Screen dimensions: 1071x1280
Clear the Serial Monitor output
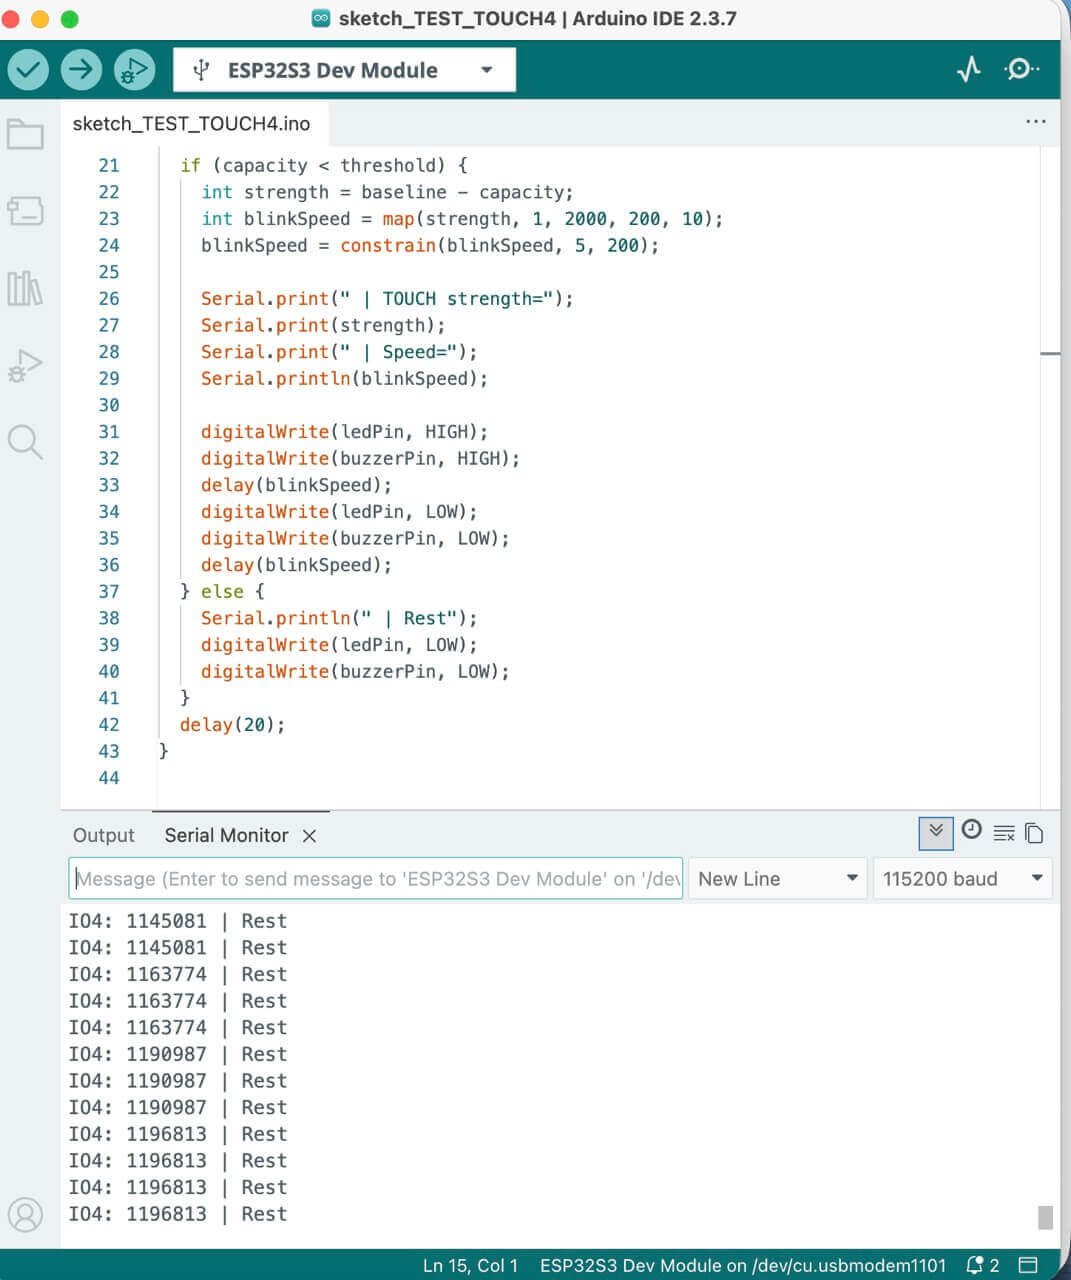1004,833
